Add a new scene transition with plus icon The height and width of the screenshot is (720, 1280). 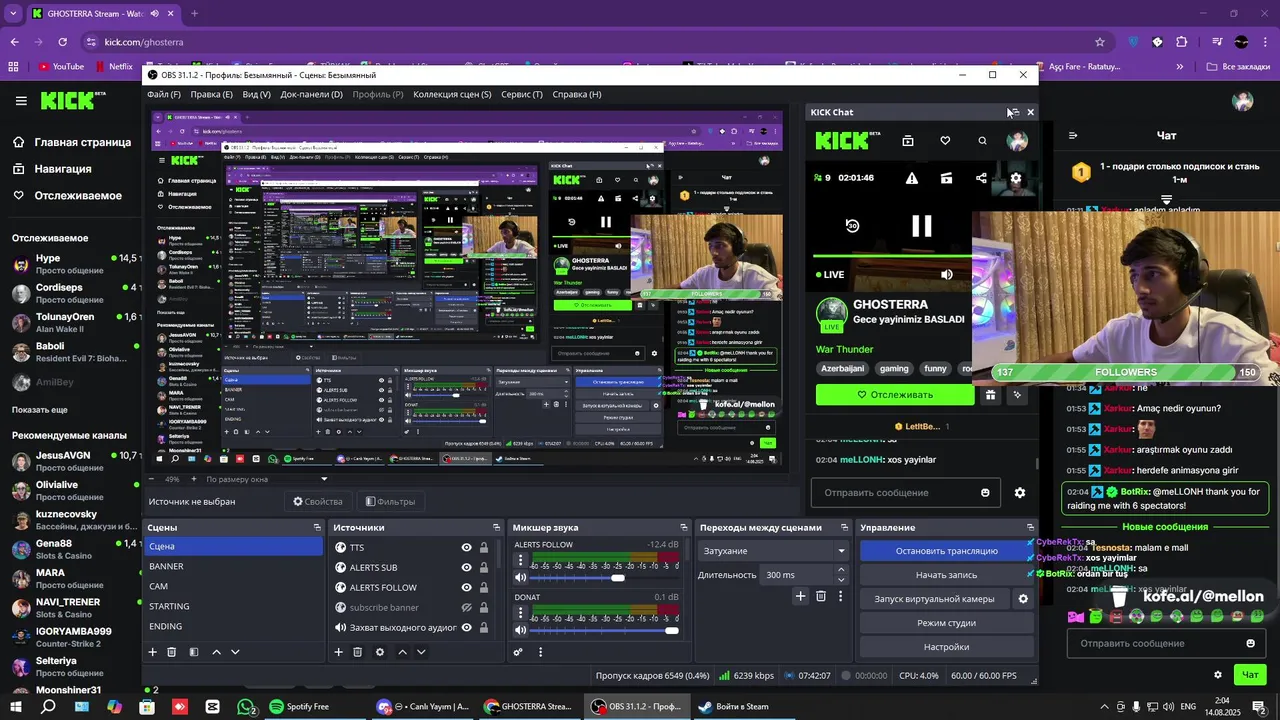tap(800, 596)
